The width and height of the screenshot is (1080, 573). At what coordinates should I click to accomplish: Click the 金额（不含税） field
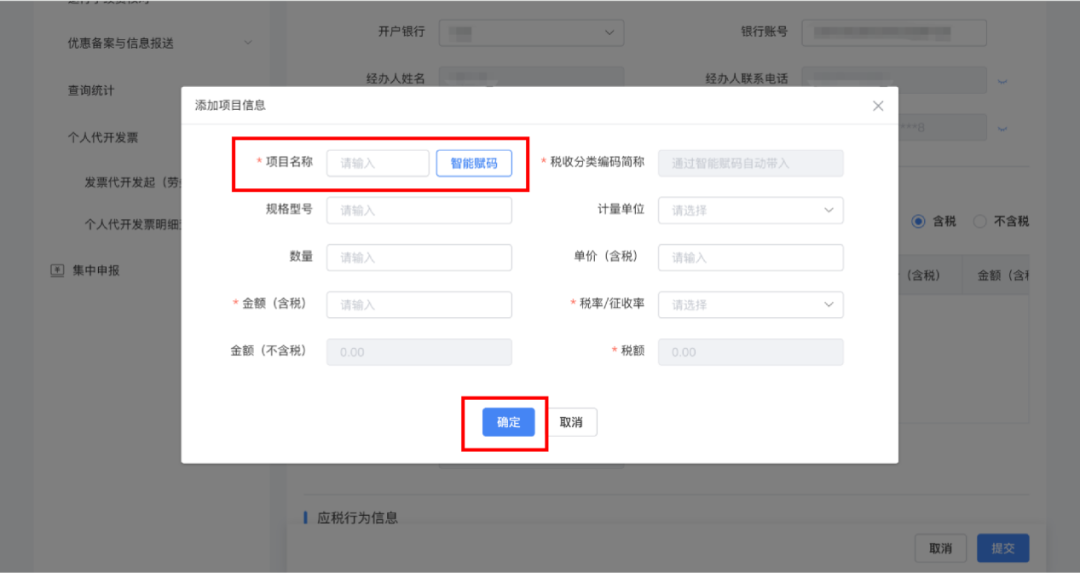coord(419,352)
